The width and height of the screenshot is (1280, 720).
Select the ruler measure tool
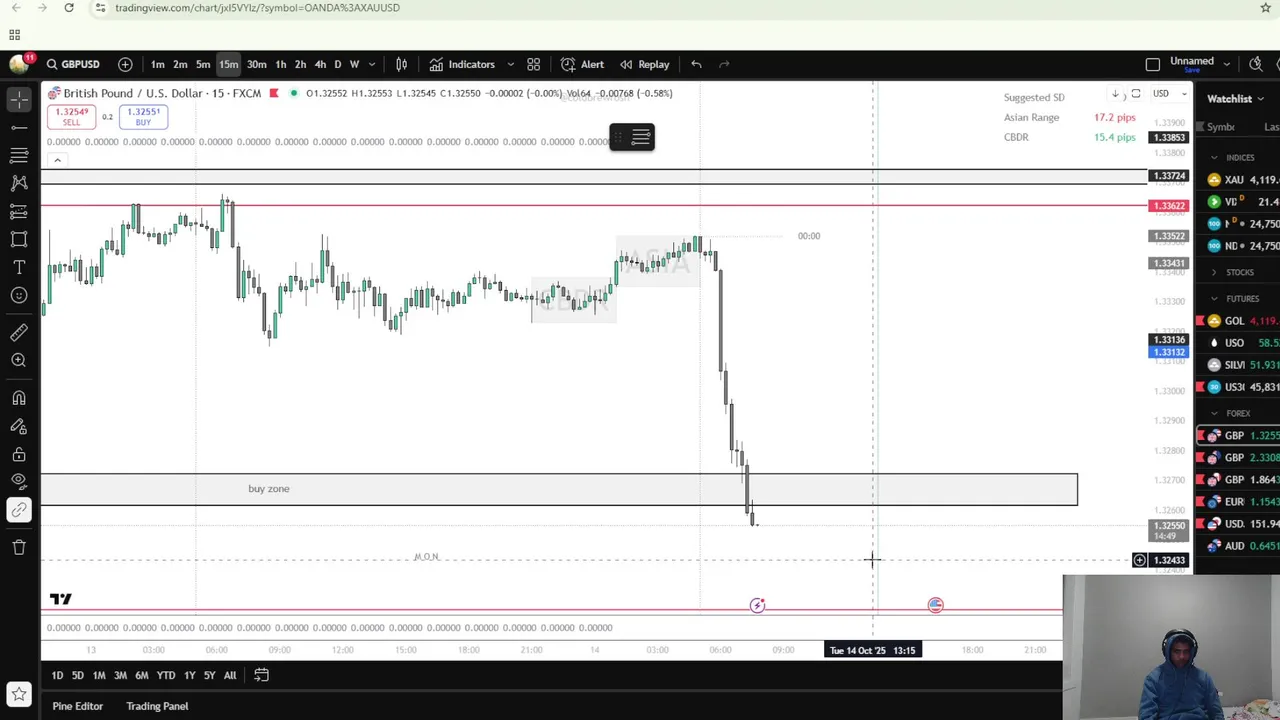(x=19, y=332)
